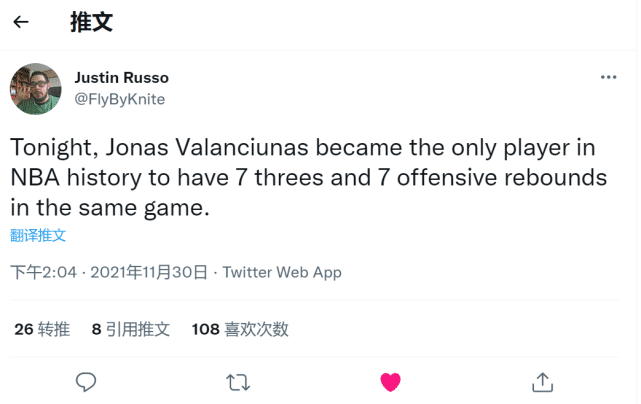Click the Justin Russo display name

point(122,78)
